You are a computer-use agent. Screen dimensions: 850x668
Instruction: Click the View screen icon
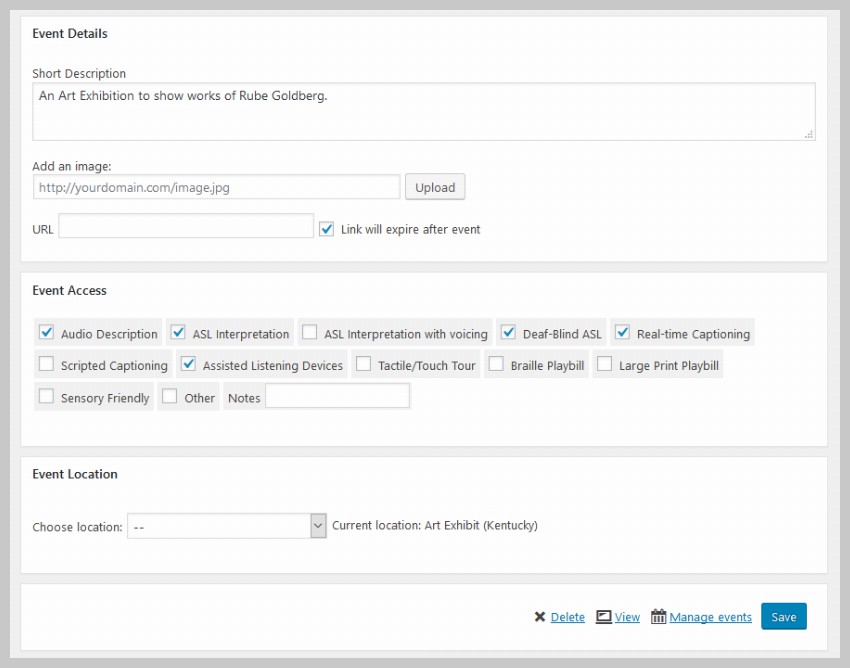603,617
